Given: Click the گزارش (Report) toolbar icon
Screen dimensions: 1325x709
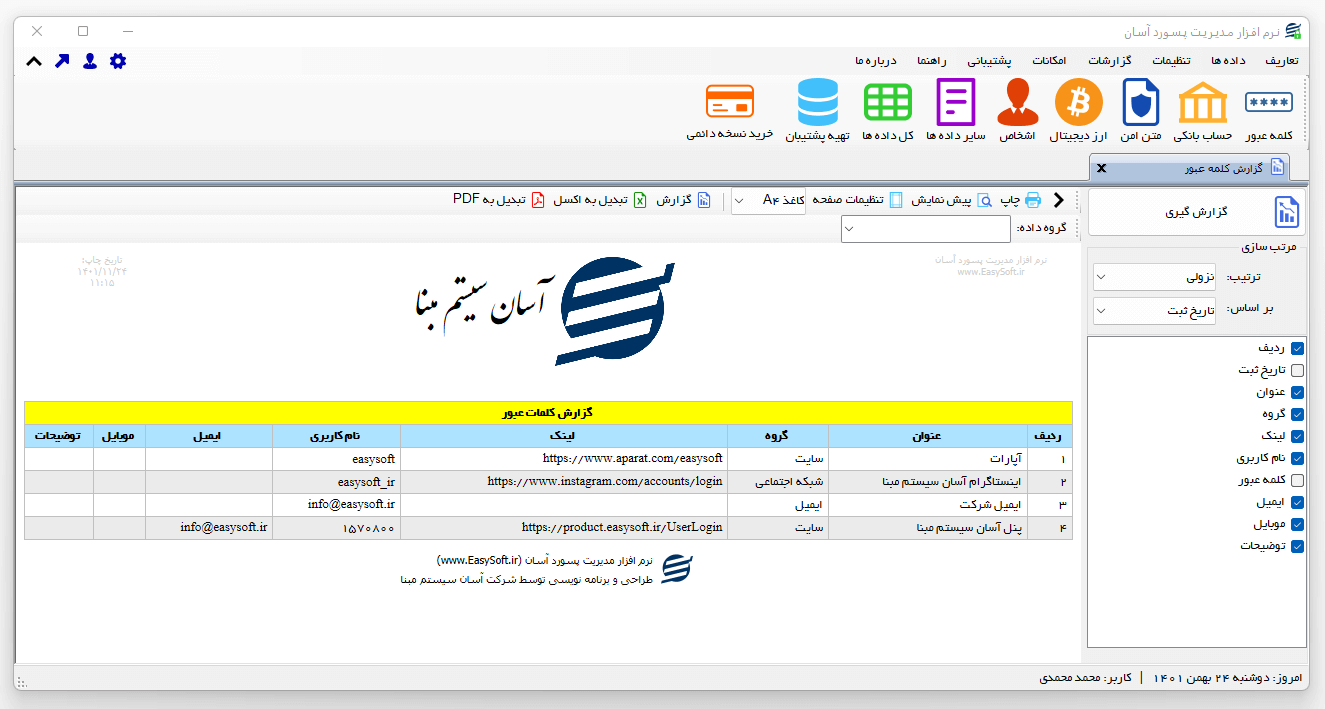Looking at the screenshot, I should 704,200.
